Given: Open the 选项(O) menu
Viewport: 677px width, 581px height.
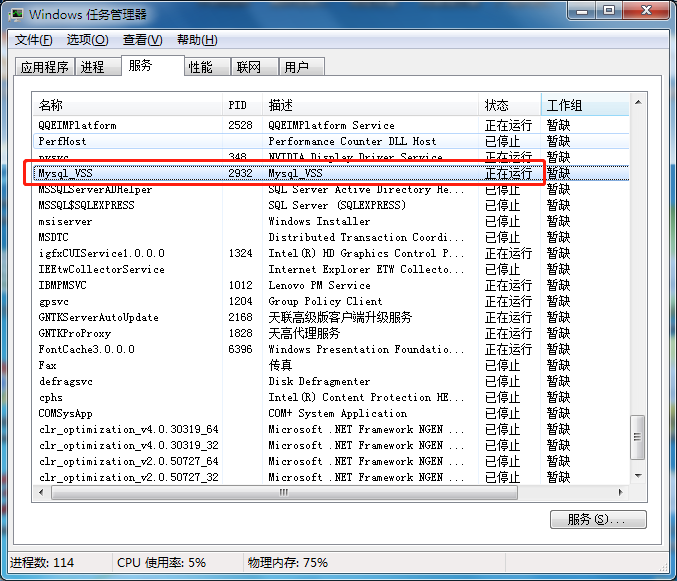Looking at the screenshot, I should click(87, 40).
